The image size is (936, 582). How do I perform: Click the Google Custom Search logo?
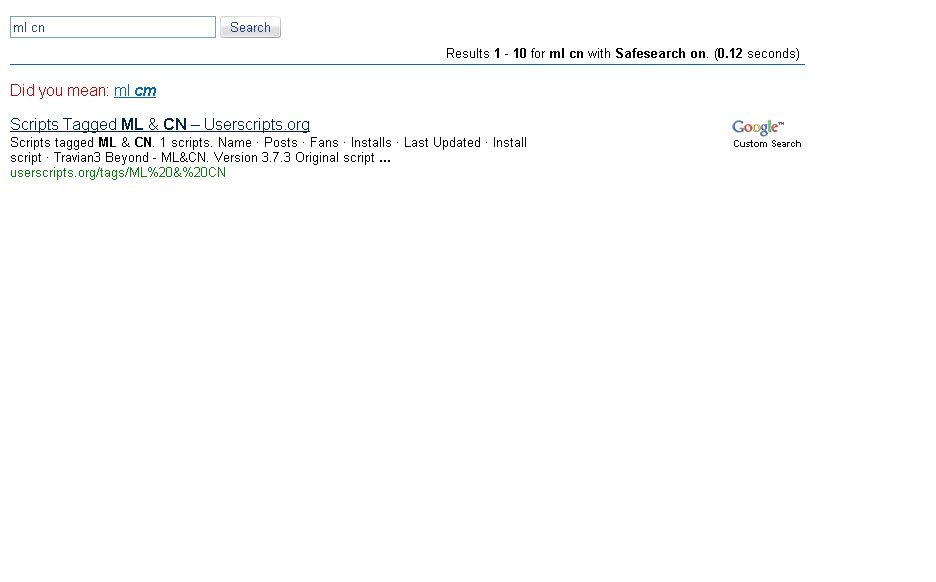click(766, 134)
